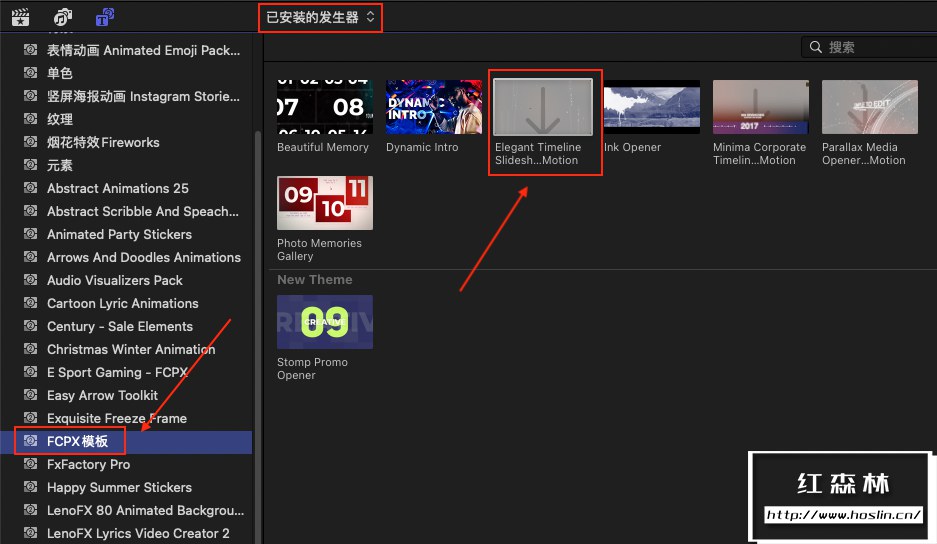
Task: Select the Elegant Timeline Slideshow thumbnail
Action: tap(543, 107)
